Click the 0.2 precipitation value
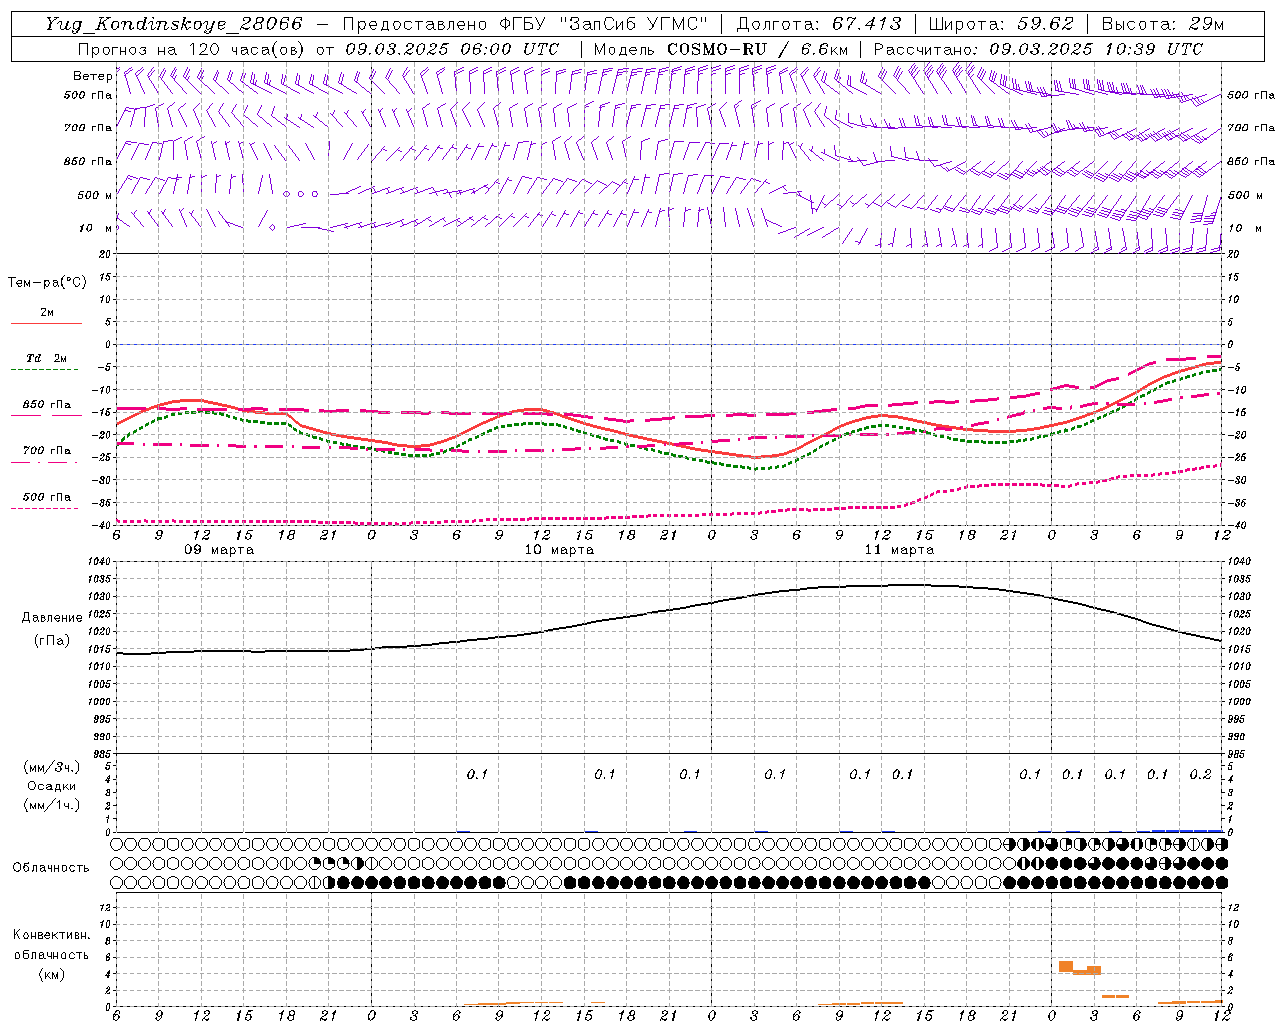The height and width of the screenshot is (1024, 1280). point(1200,775)
